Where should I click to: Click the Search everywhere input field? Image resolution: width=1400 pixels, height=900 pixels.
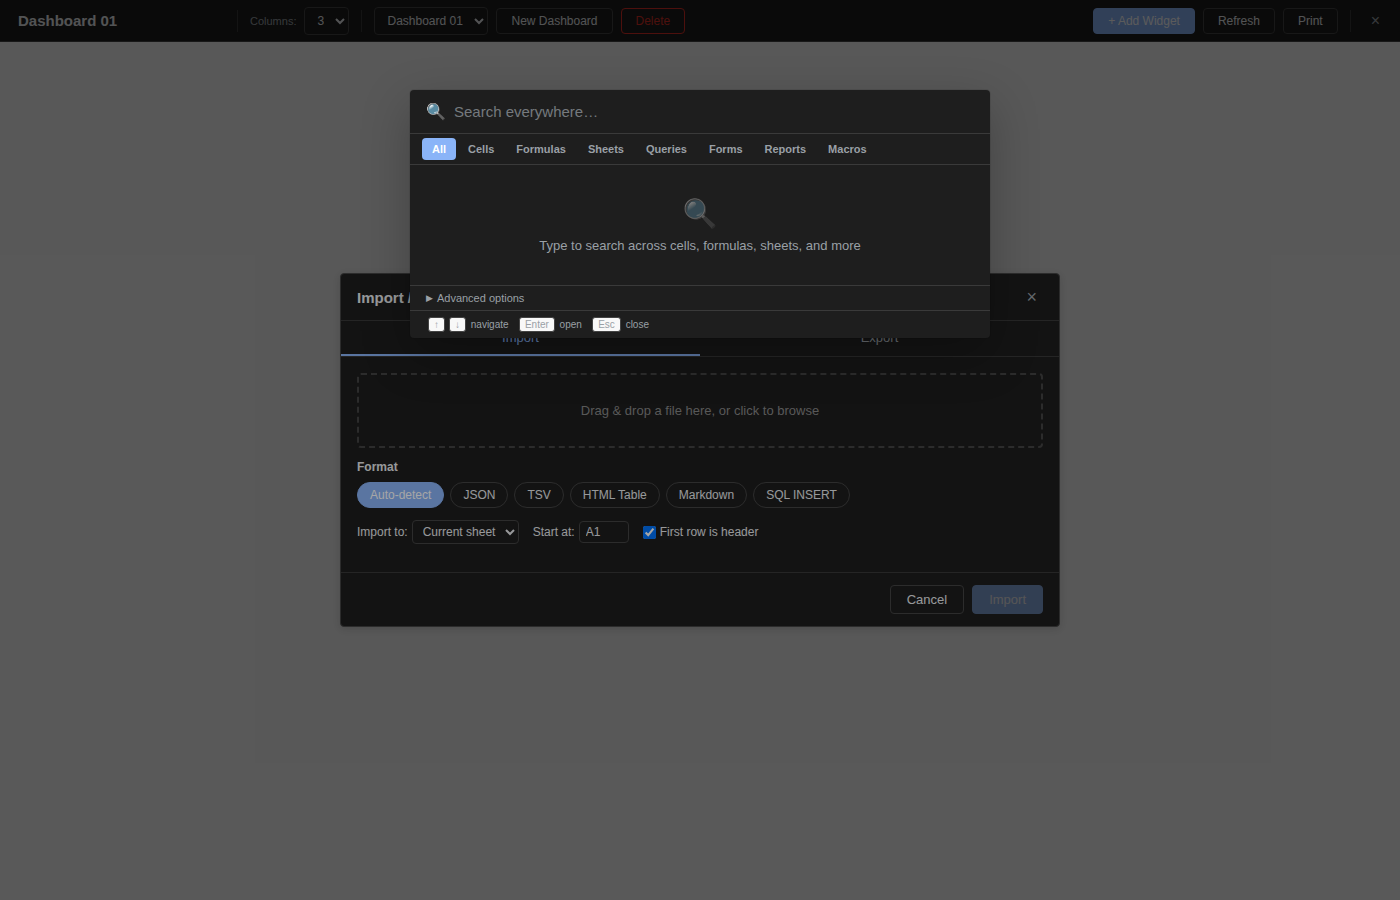point(712,112)
